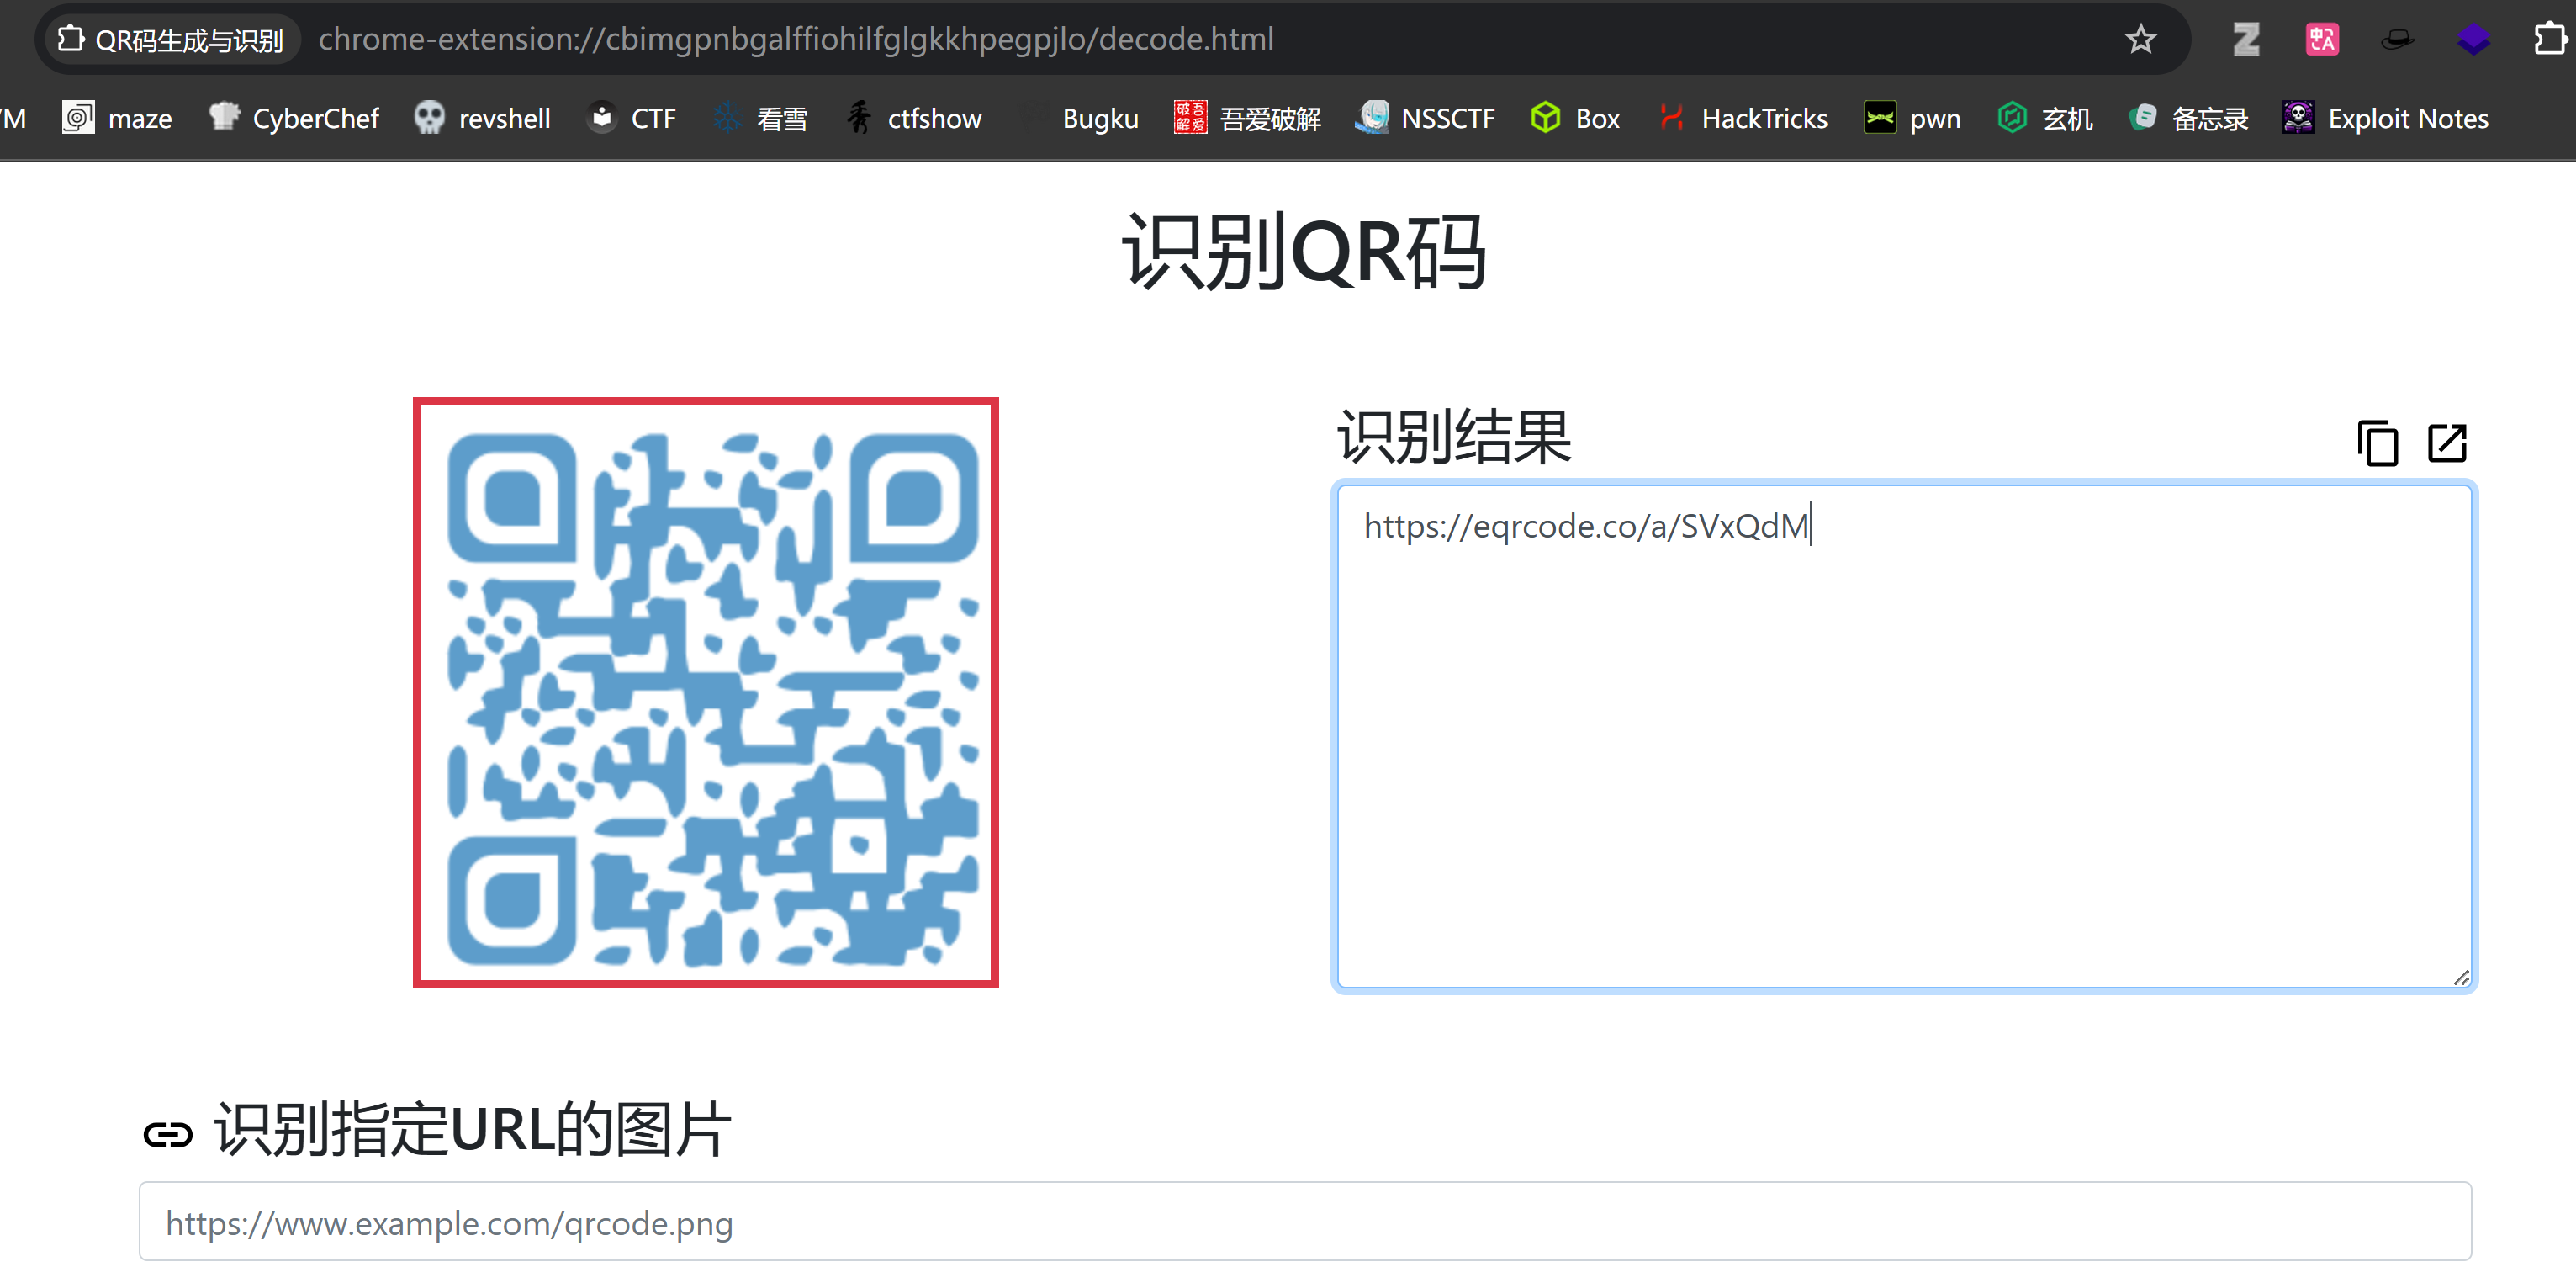Open the Exploit Notes bookmark
This screenshot has width=2576, height=1272.
pos(2385,118)
